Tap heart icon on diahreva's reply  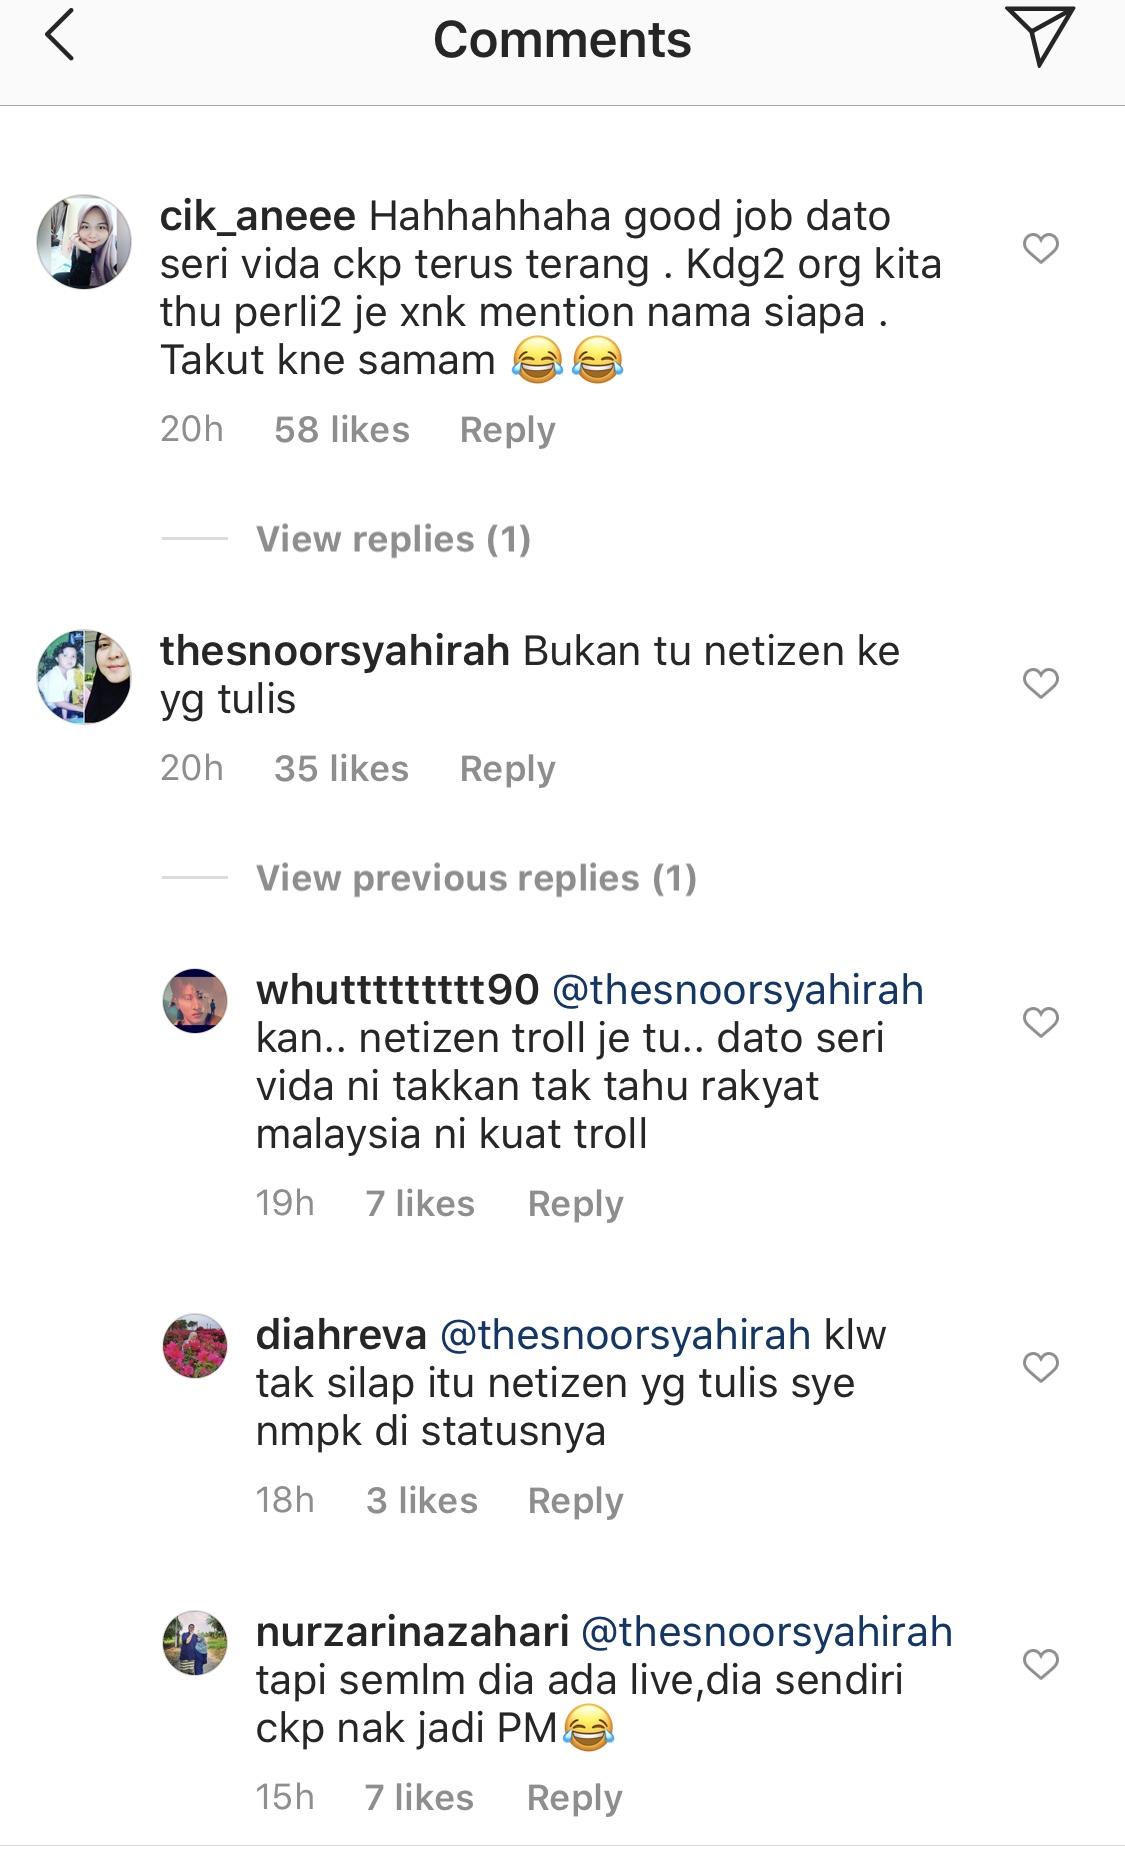pos(1040,1367)
